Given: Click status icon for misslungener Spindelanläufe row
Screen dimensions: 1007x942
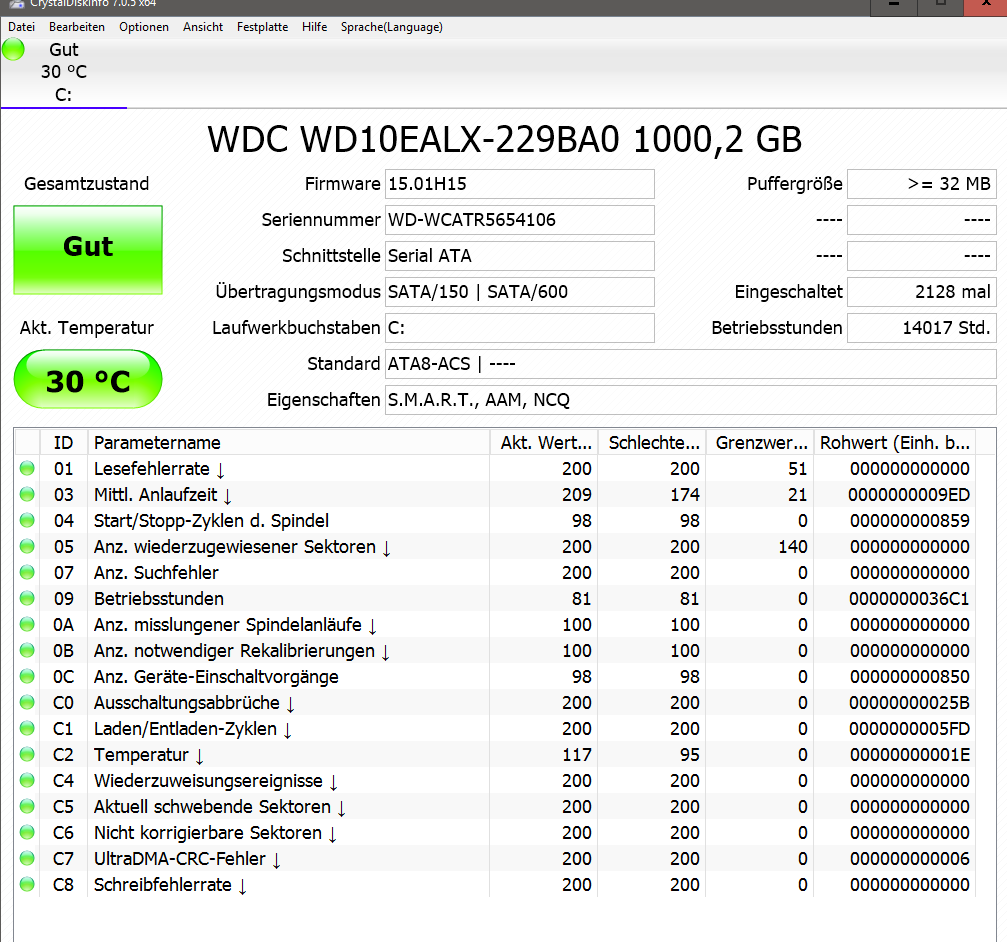Looking at the screenshot, I should (x=27, y=624).
